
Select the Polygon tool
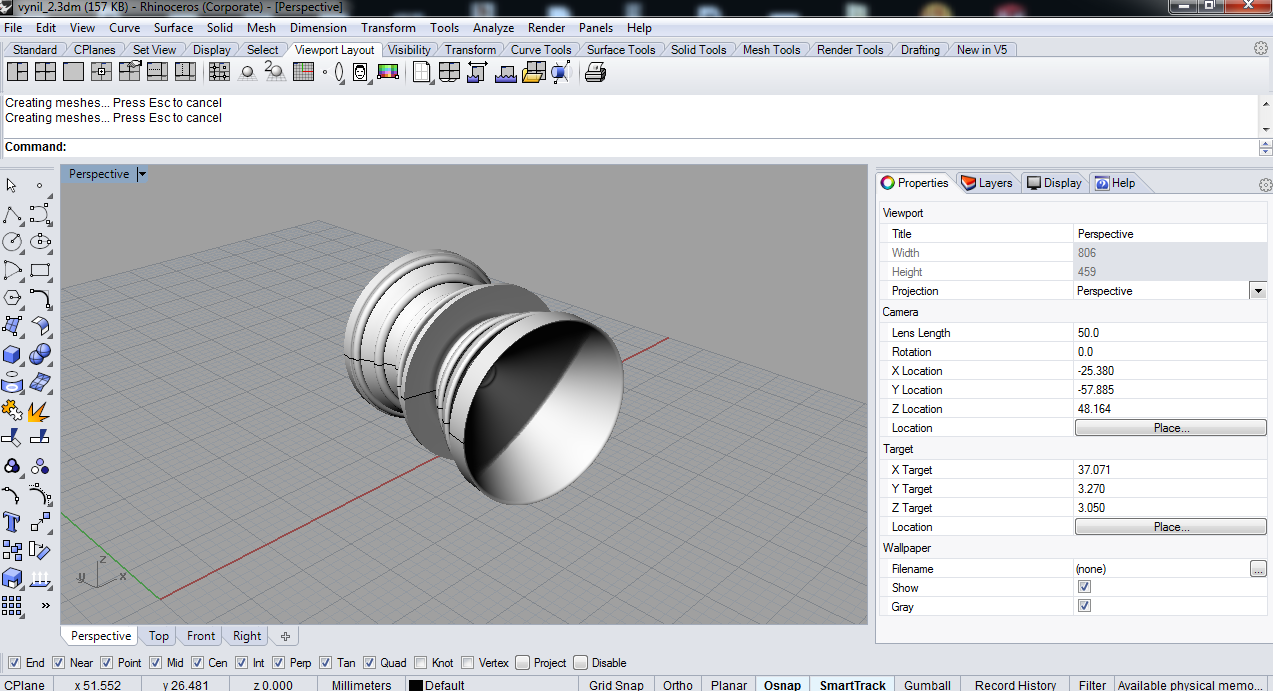click(x=12, y=298)
